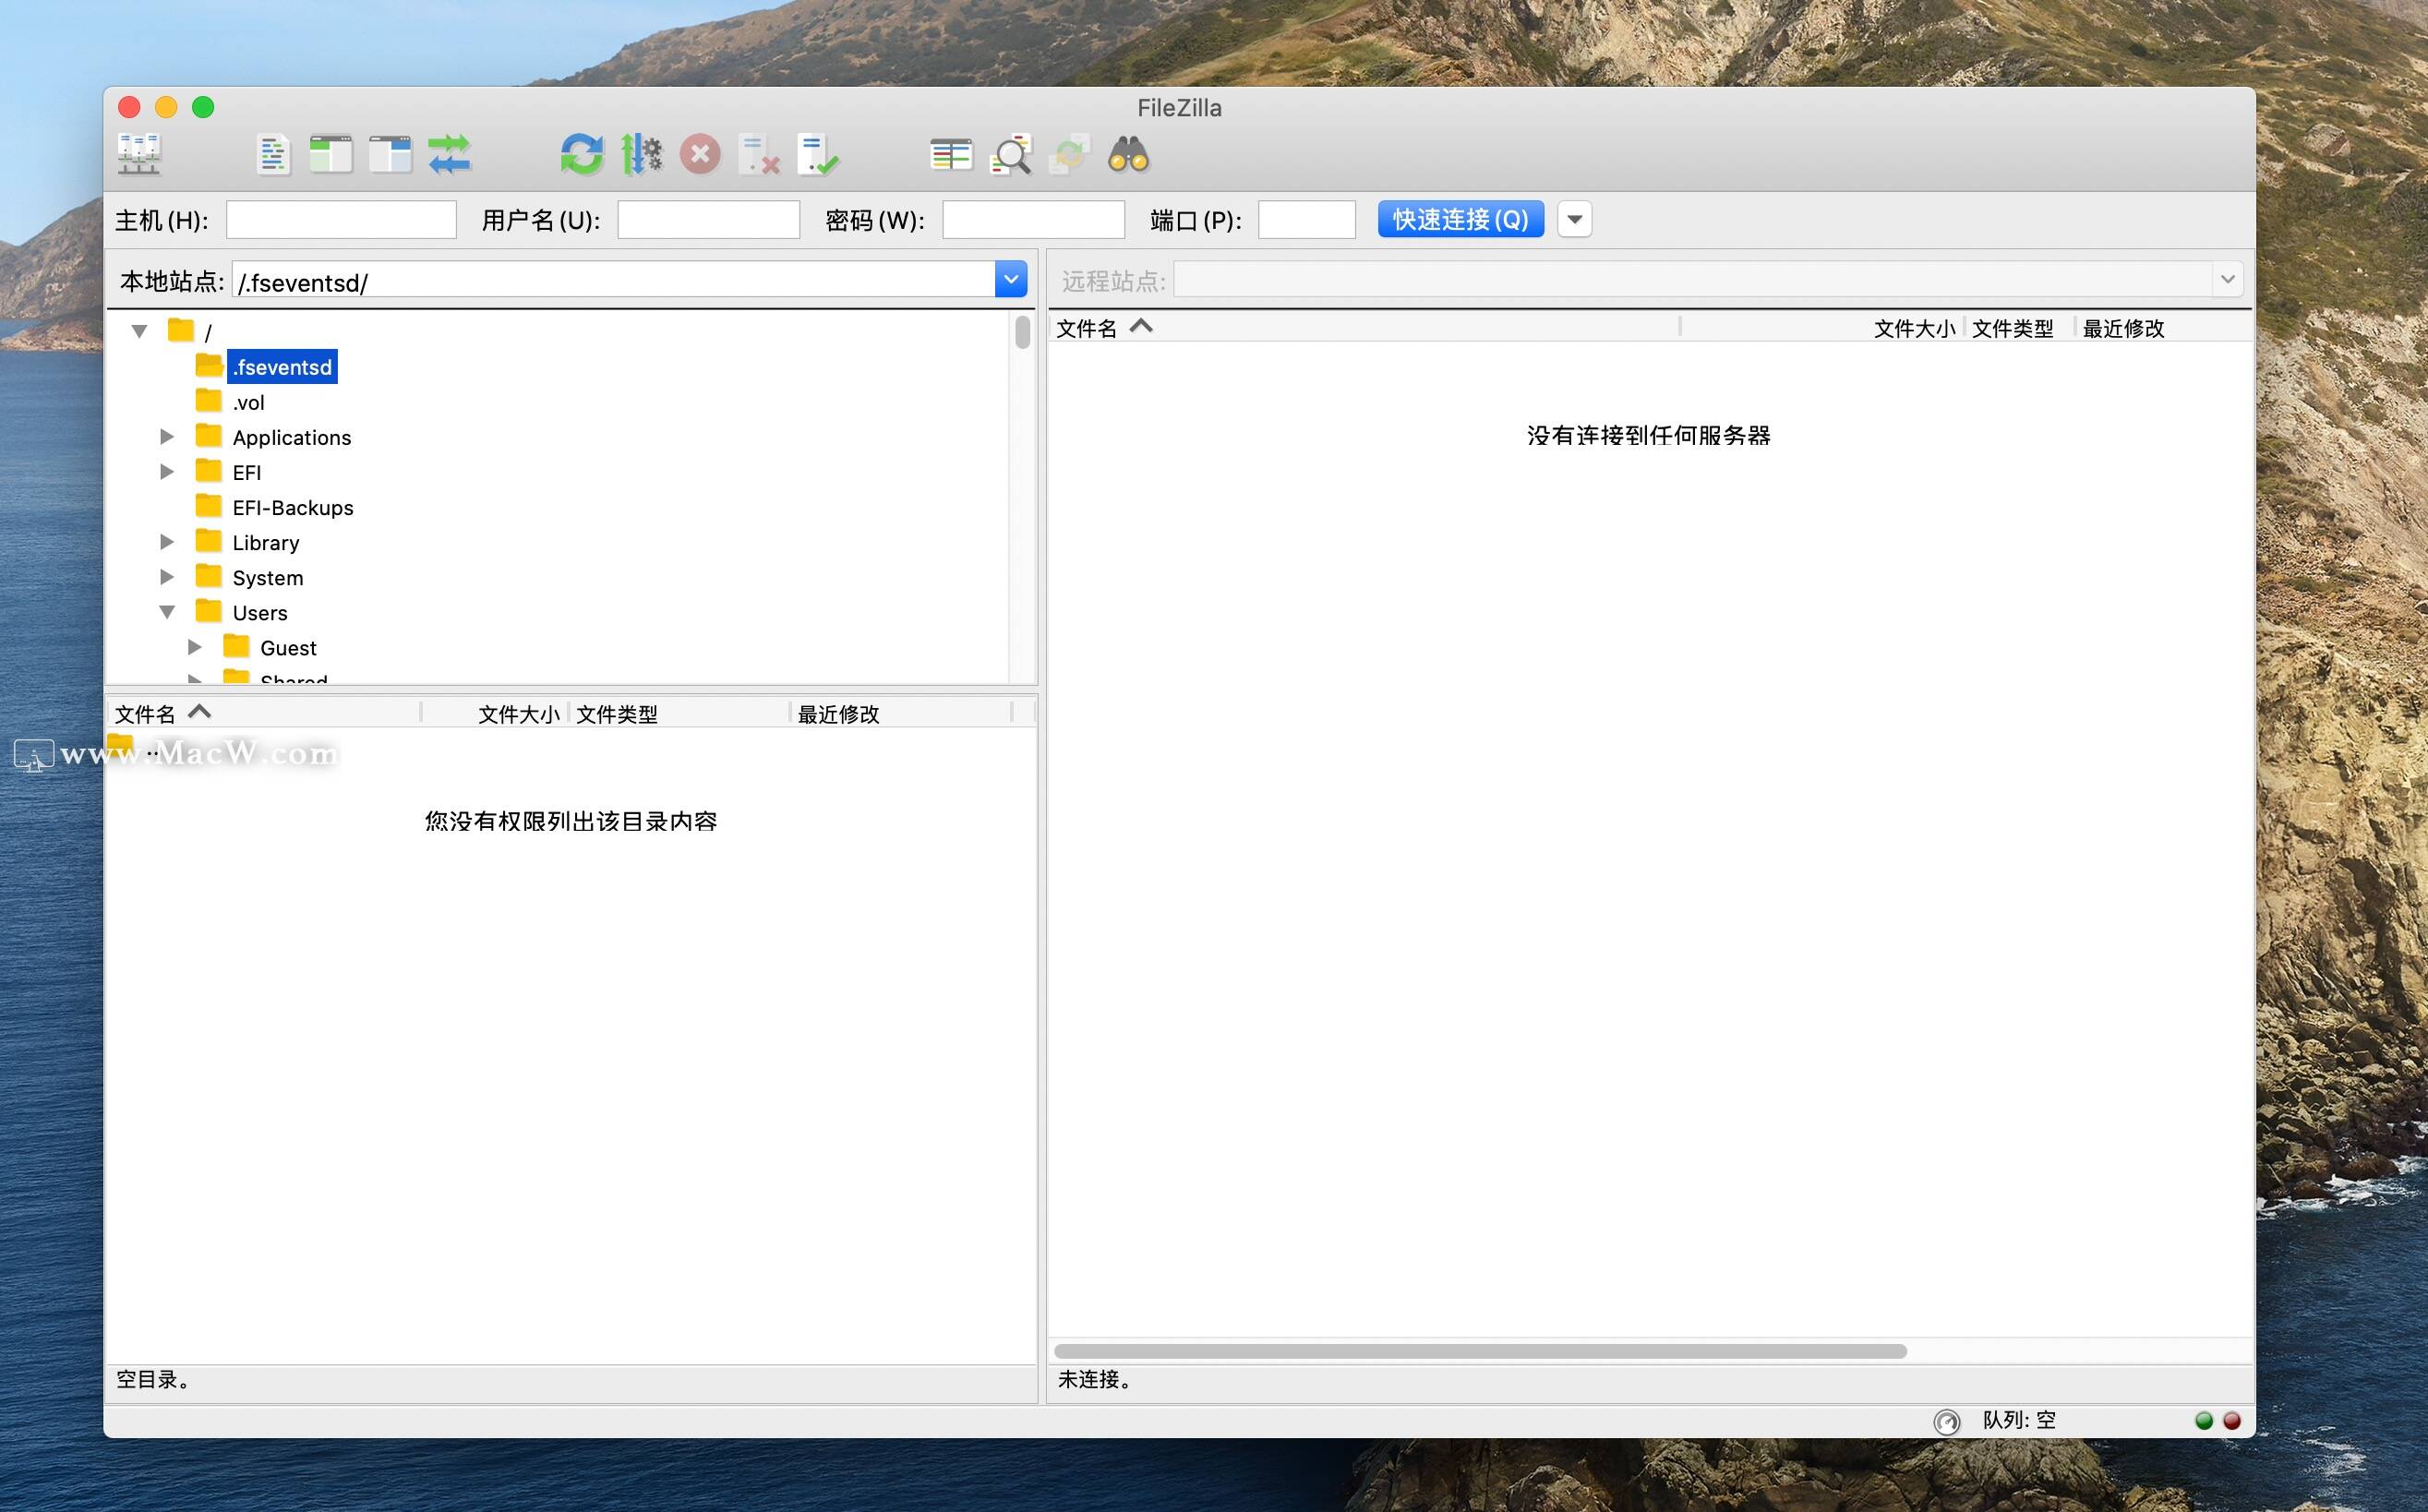
Task: Select the Library folder in tree
Action: coord(266,542)
